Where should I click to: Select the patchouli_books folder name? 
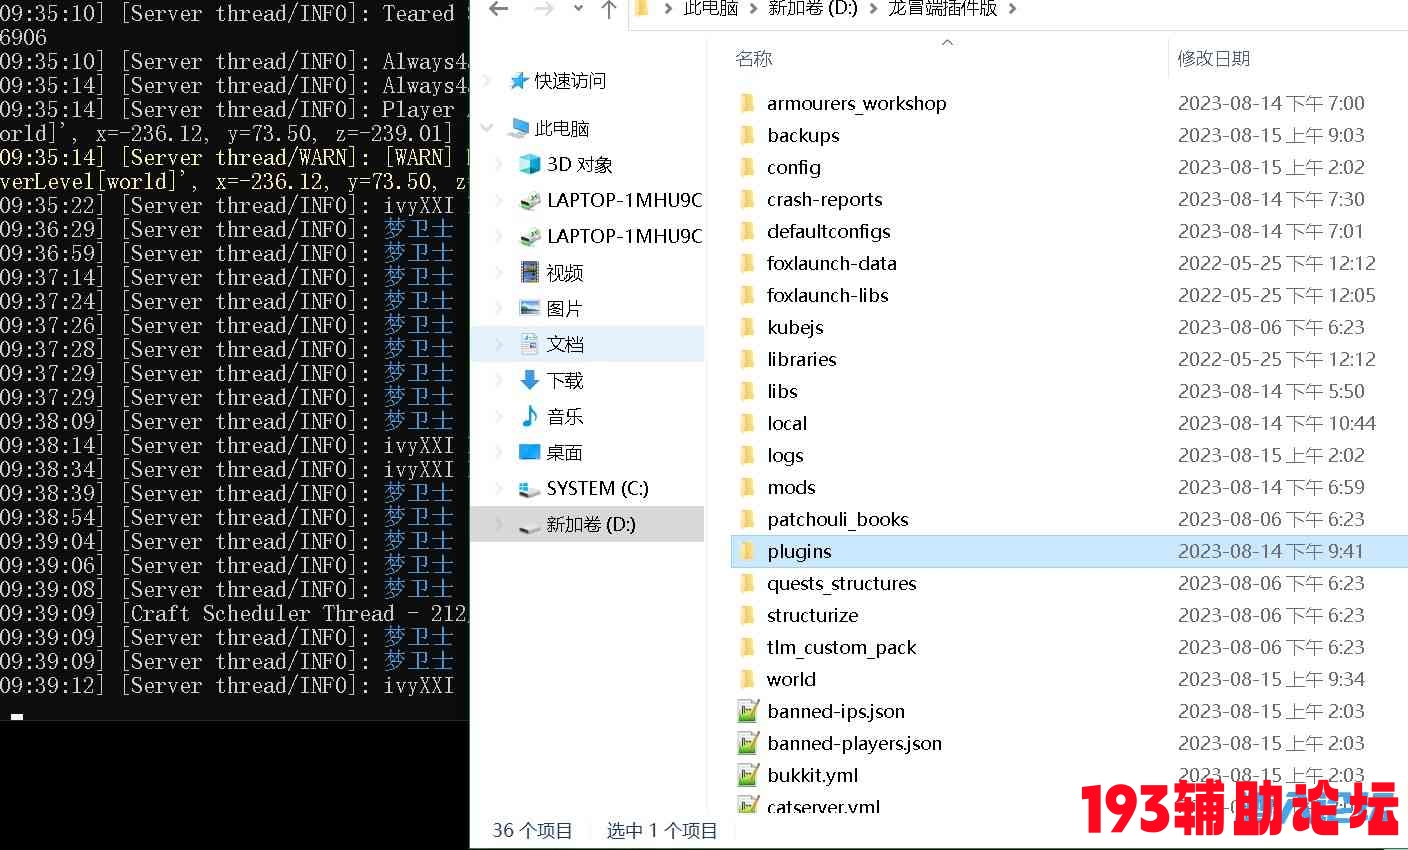[838, 519]
